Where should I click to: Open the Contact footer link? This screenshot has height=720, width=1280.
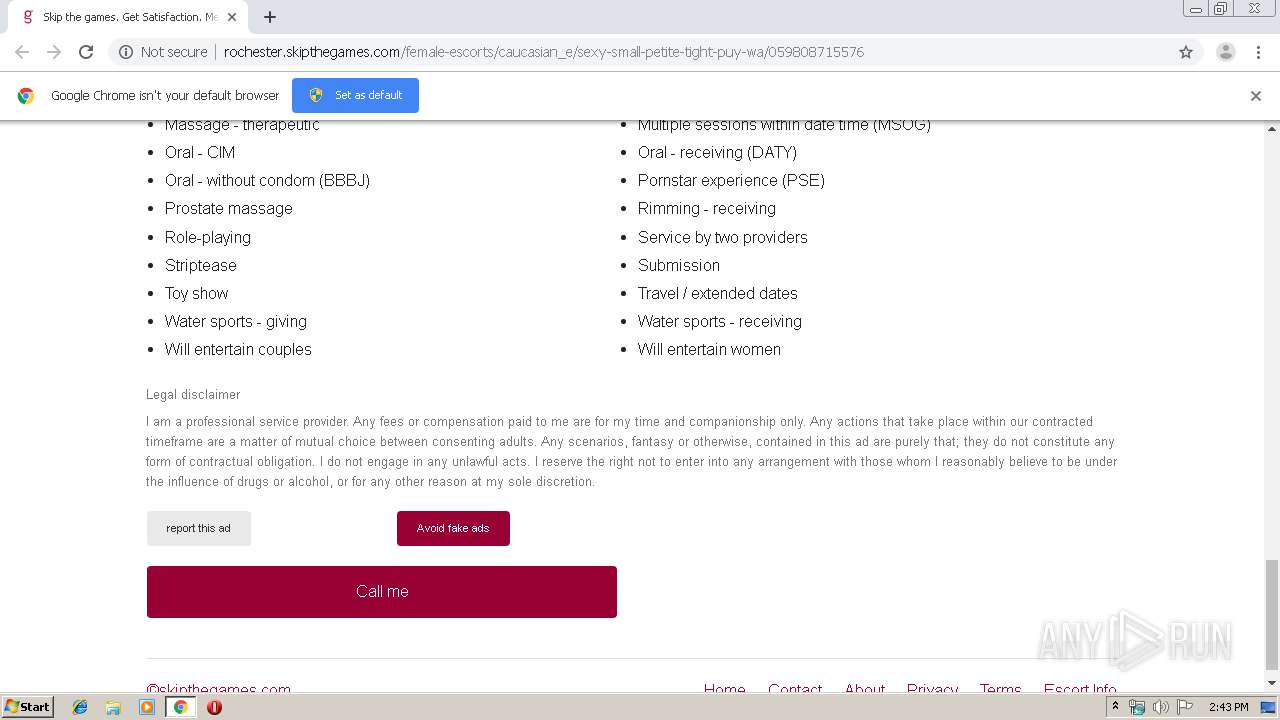click(795, 689)
